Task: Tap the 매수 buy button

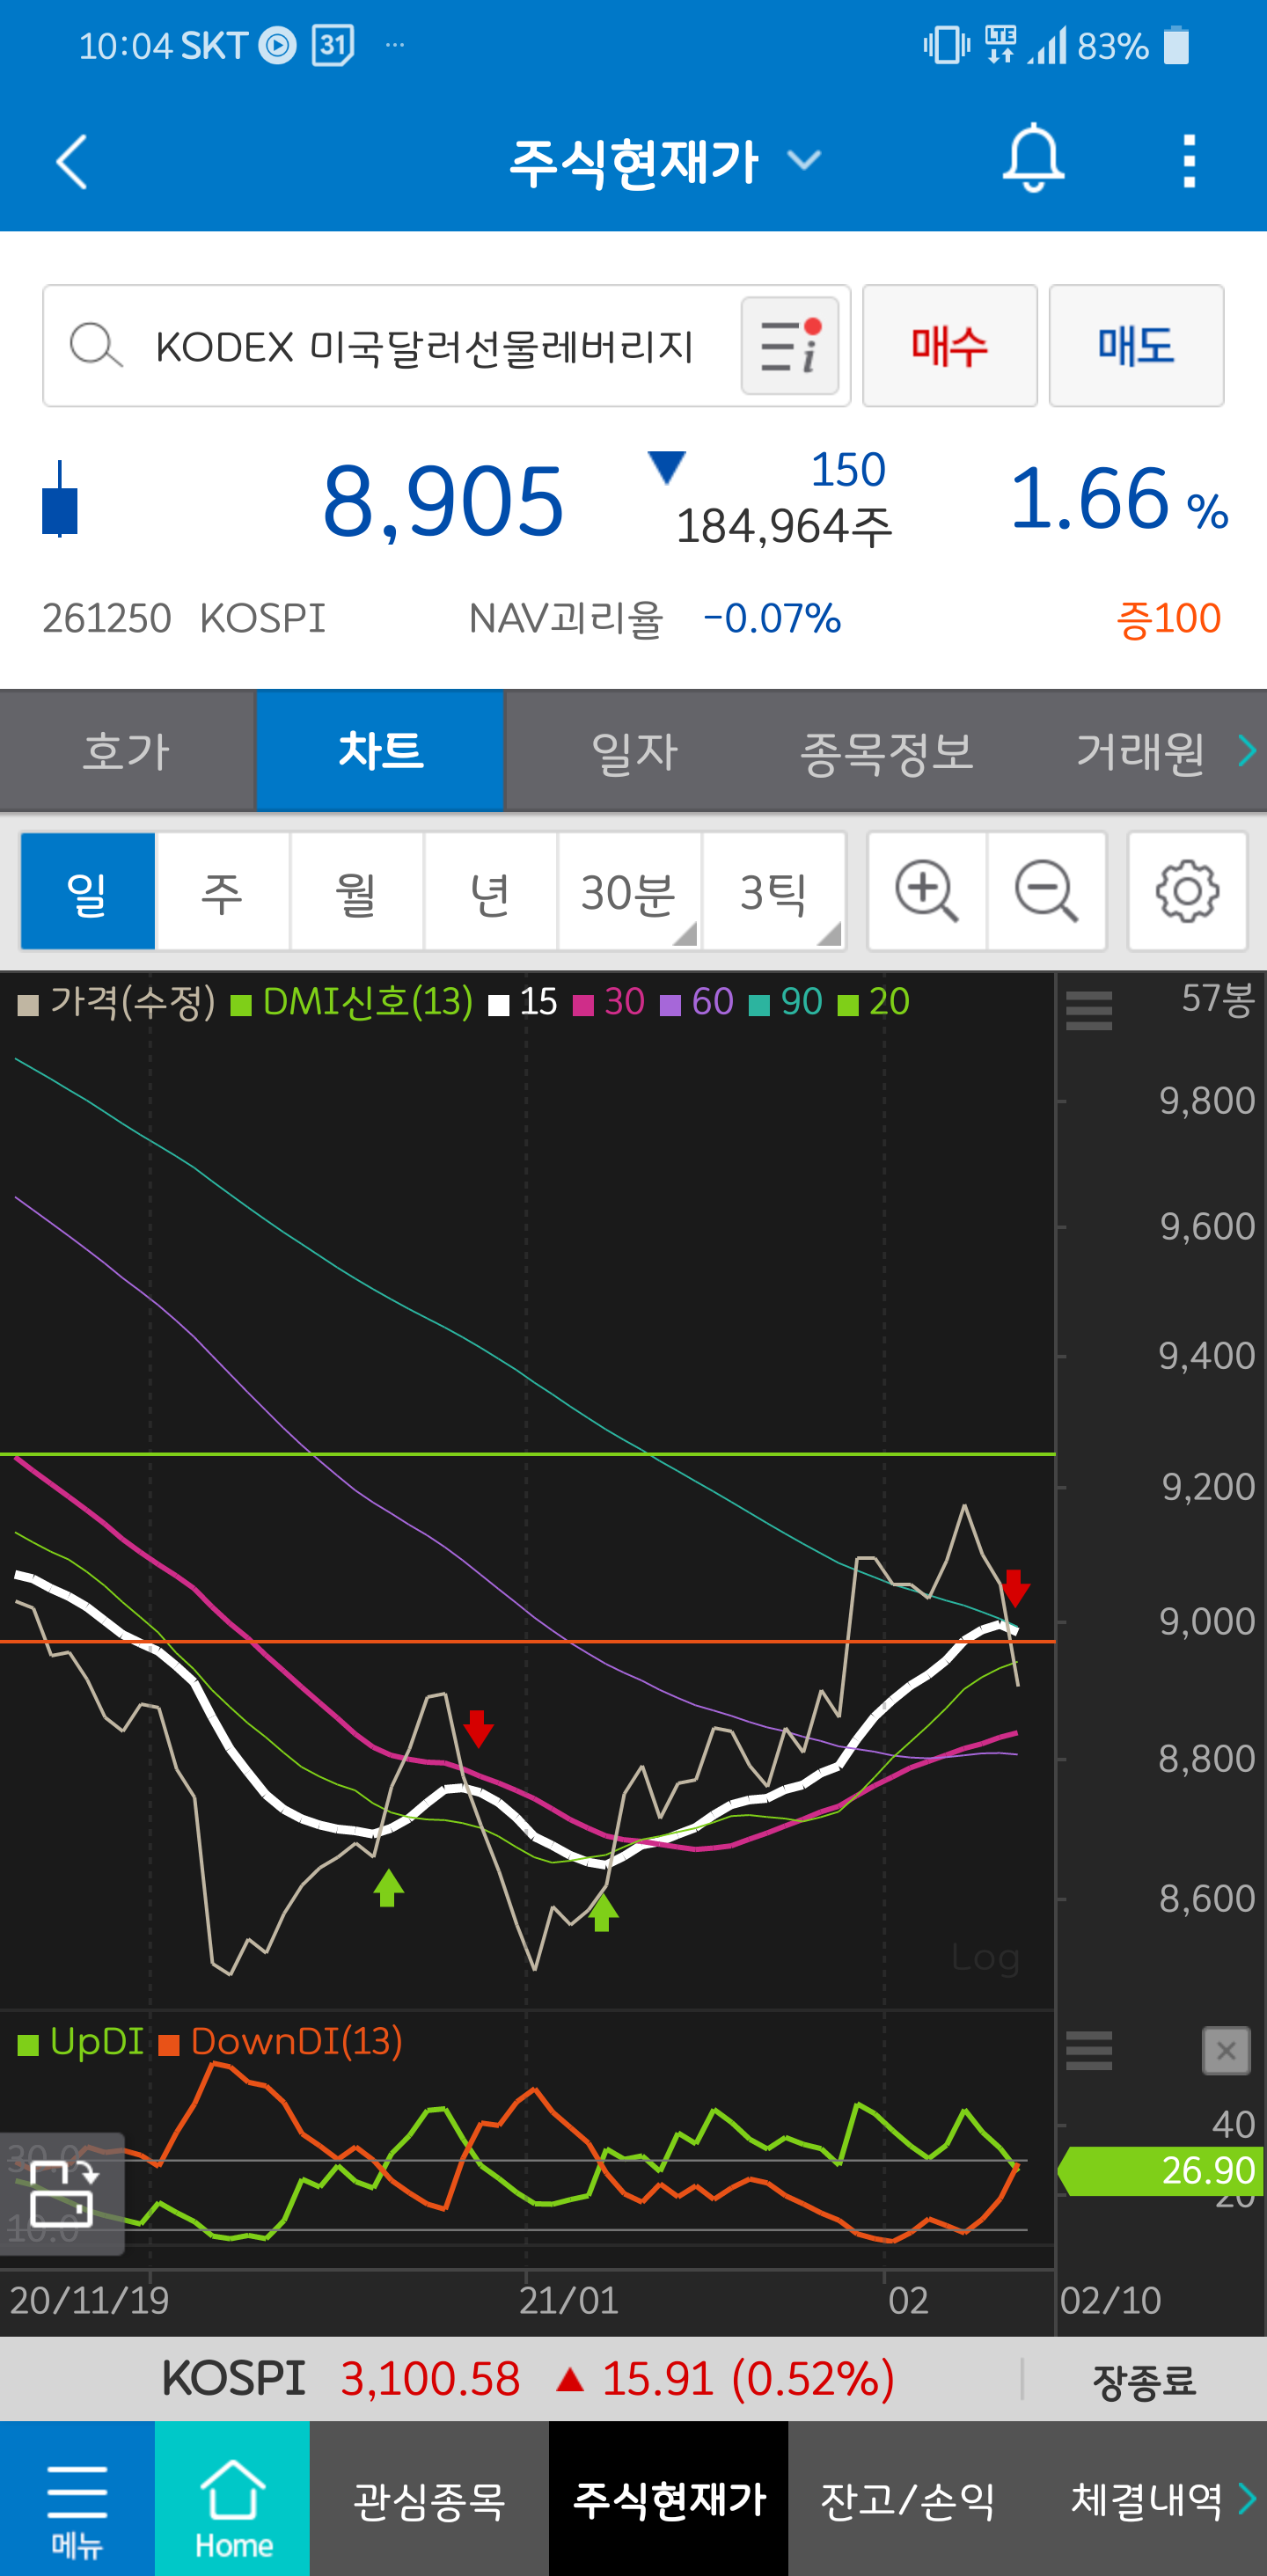Action: 950,346
